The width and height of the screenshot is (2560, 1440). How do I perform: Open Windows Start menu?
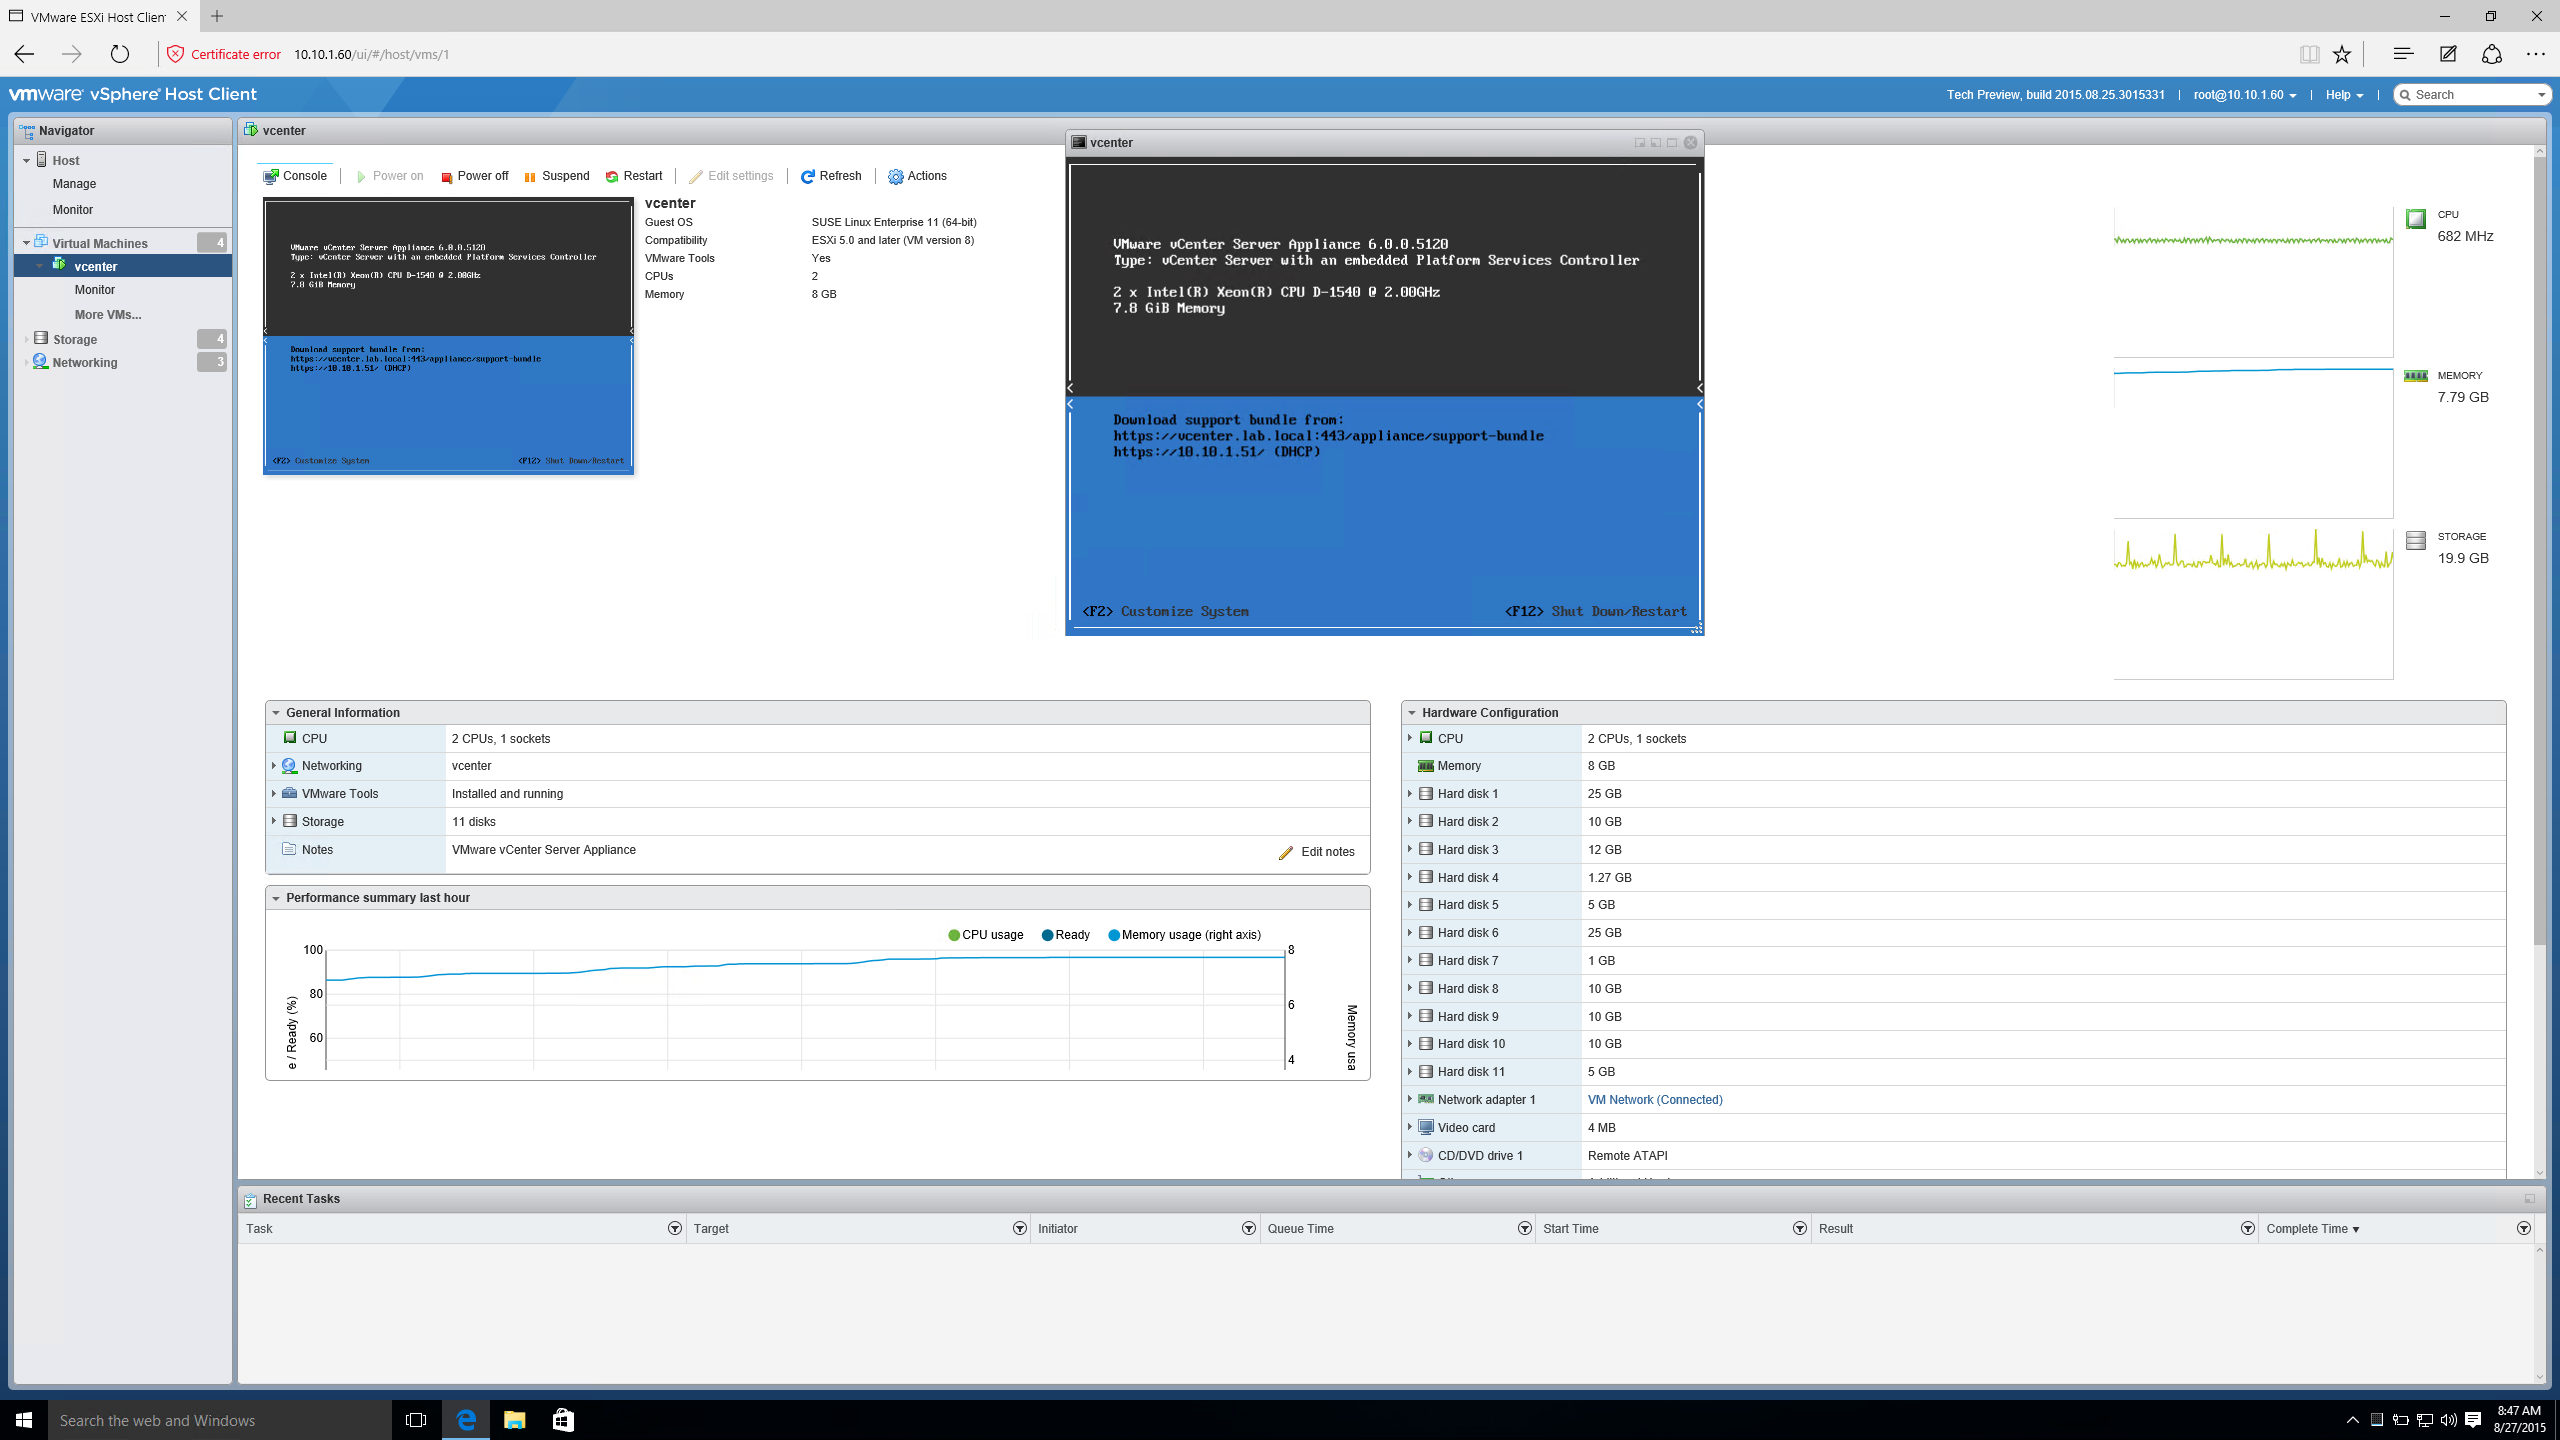(24, 1420)
